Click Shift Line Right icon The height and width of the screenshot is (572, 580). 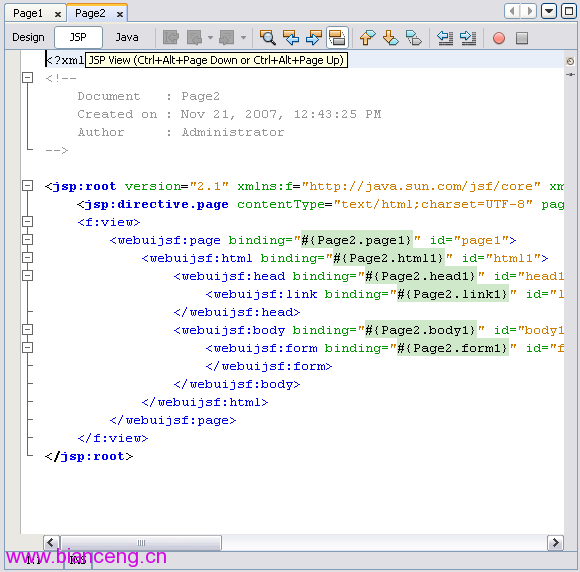[468, 37]
